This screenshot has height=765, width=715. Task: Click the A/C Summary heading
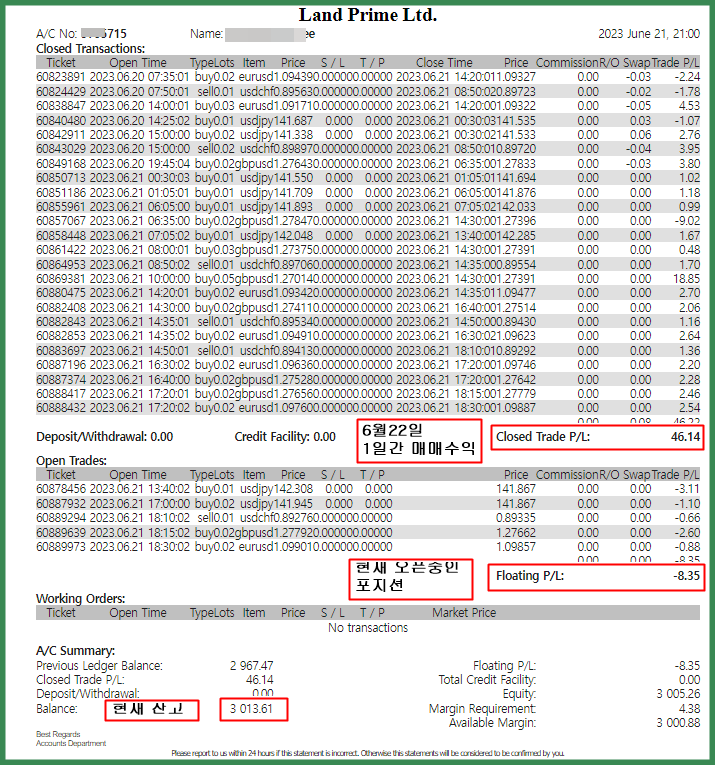(x=76, y=651)
